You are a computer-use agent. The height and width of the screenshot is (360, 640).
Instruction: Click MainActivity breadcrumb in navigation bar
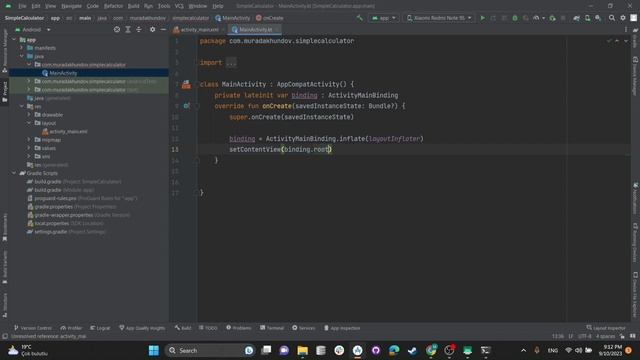pyautogui.click(x=232, y=18)
